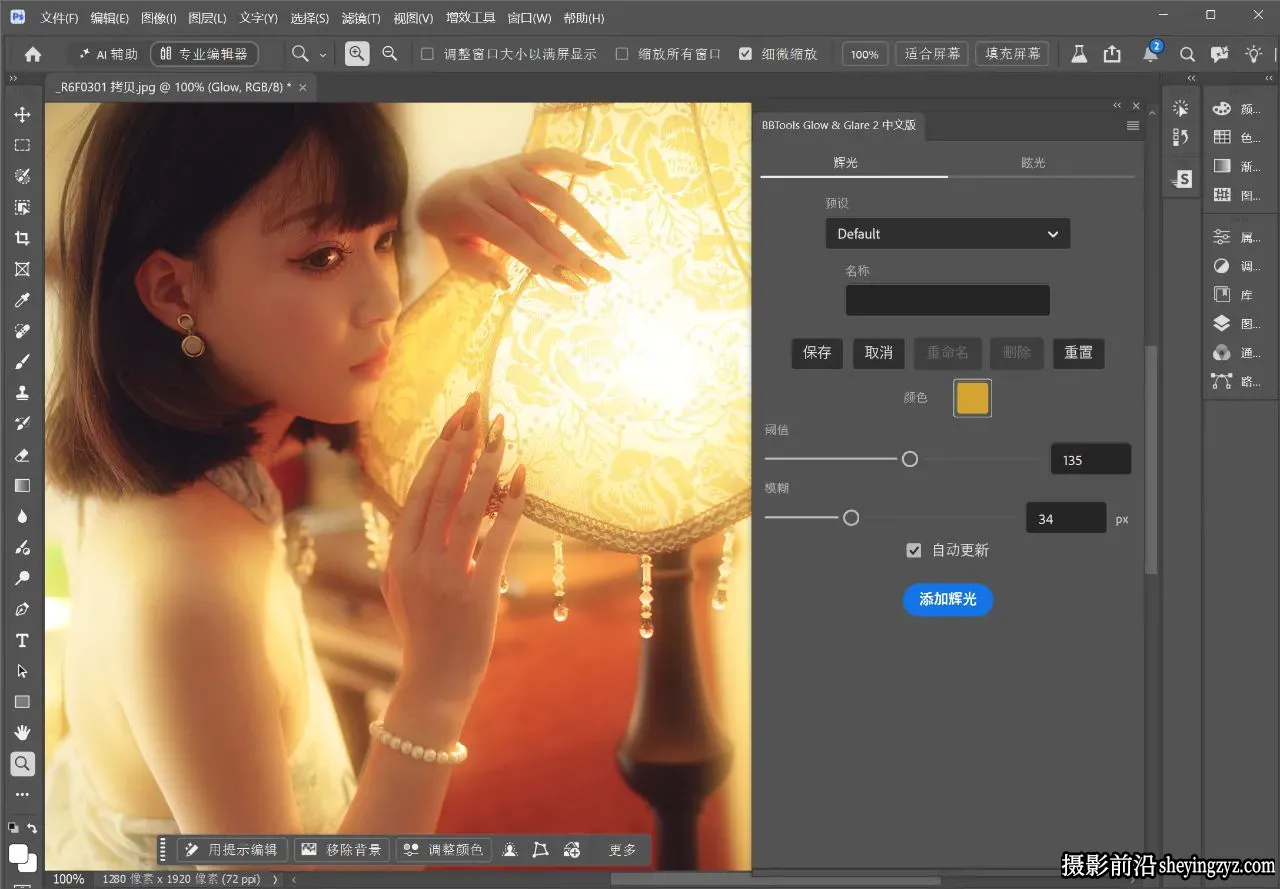Select the Clone Stamp tool
Screen dimensions: 1280x889
[22, 393]
